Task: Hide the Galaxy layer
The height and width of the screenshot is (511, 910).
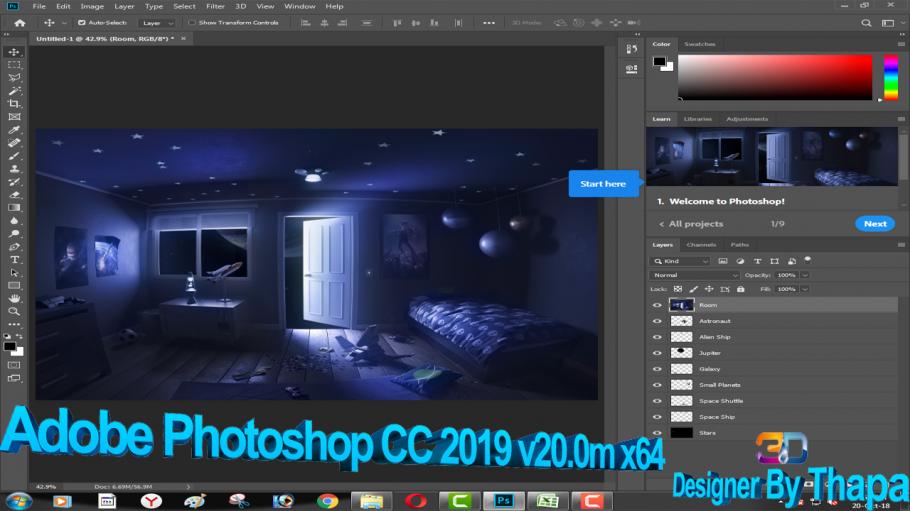Action: pyautogui.click(x=657, y=369)
